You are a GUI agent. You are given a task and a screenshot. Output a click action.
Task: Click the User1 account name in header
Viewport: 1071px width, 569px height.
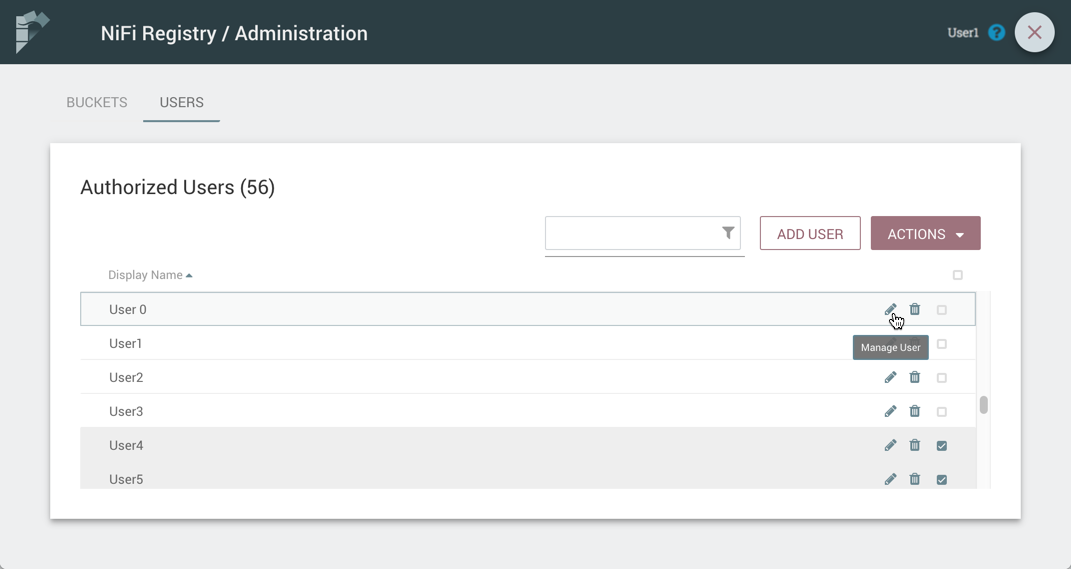963,33
